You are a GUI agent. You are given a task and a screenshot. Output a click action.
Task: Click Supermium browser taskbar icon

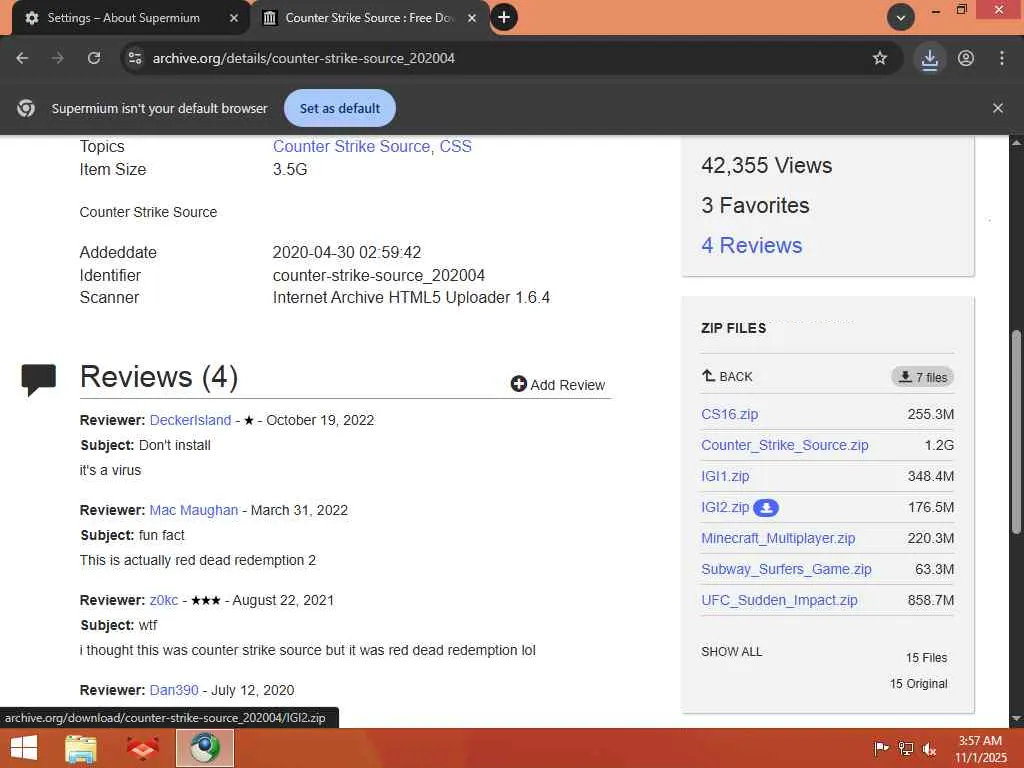[205, 748]
